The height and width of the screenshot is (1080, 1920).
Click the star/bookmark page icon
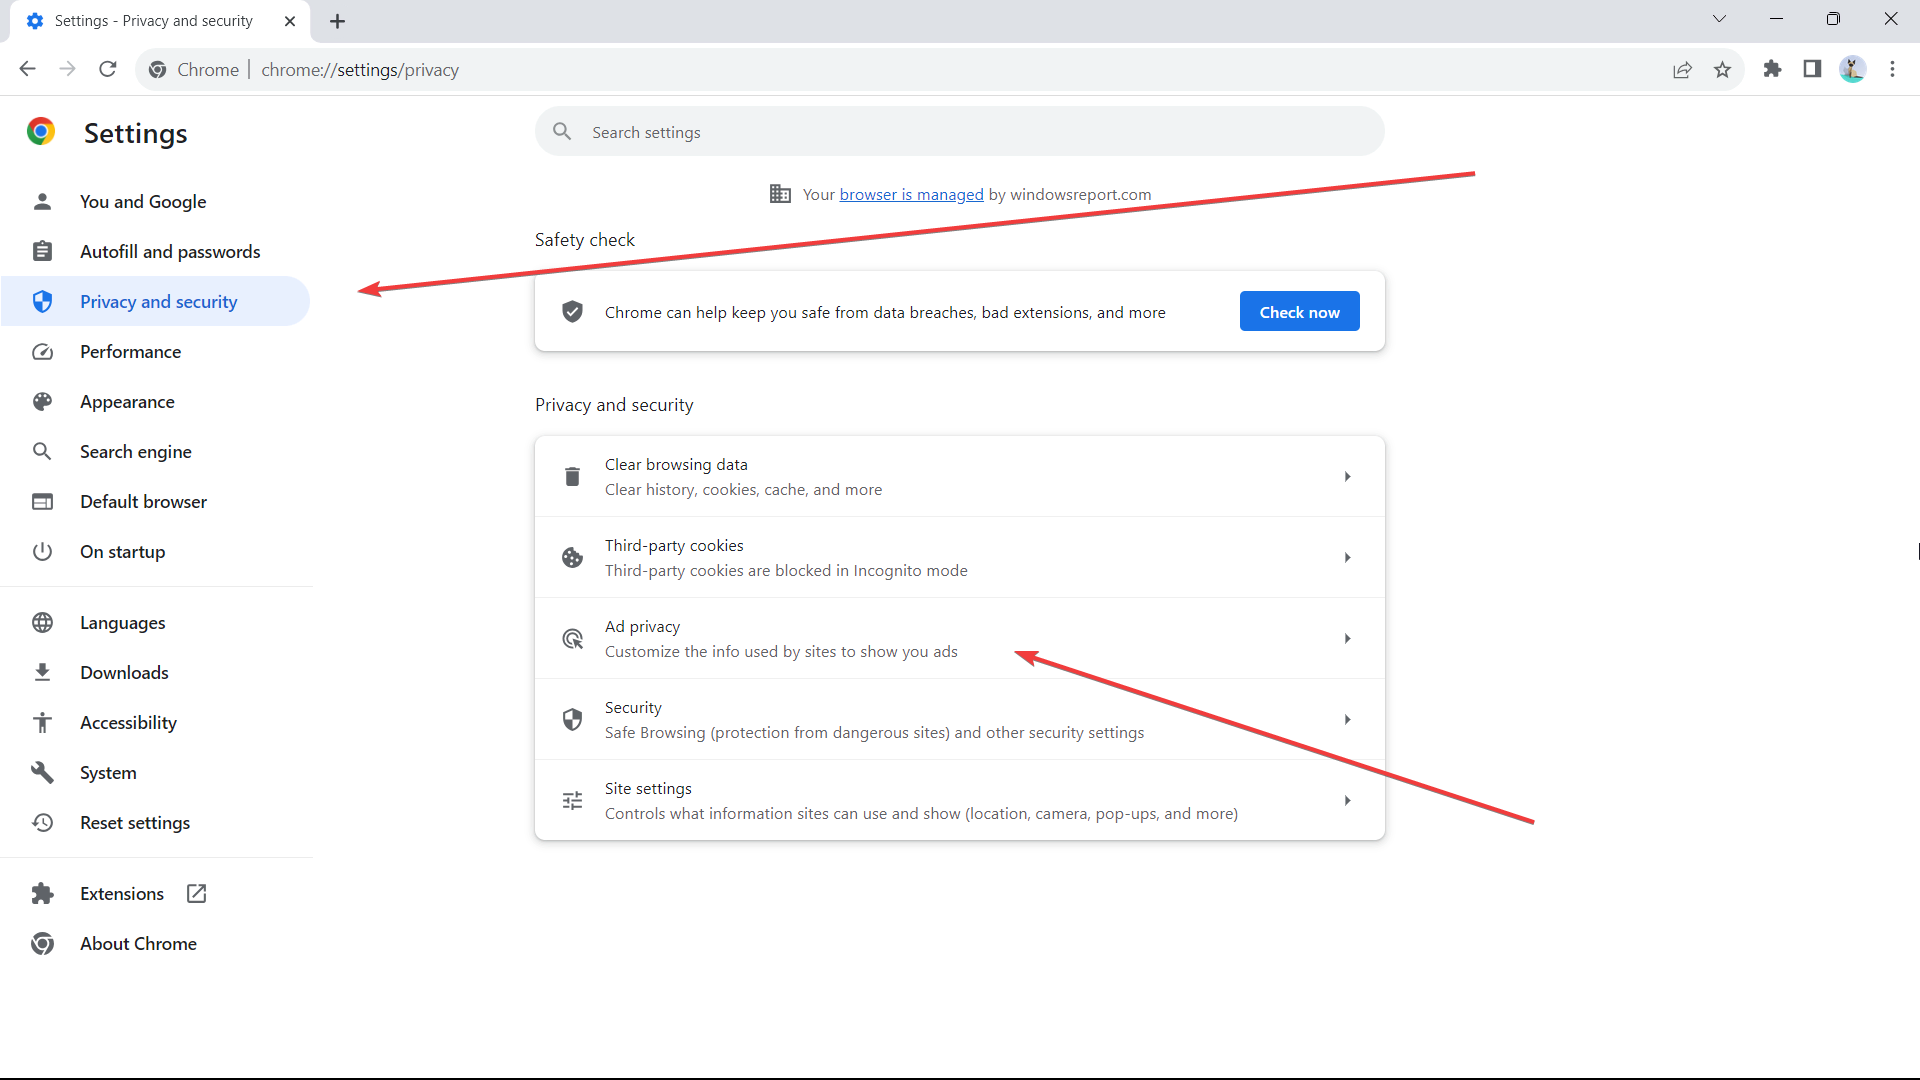point(1722,70)
